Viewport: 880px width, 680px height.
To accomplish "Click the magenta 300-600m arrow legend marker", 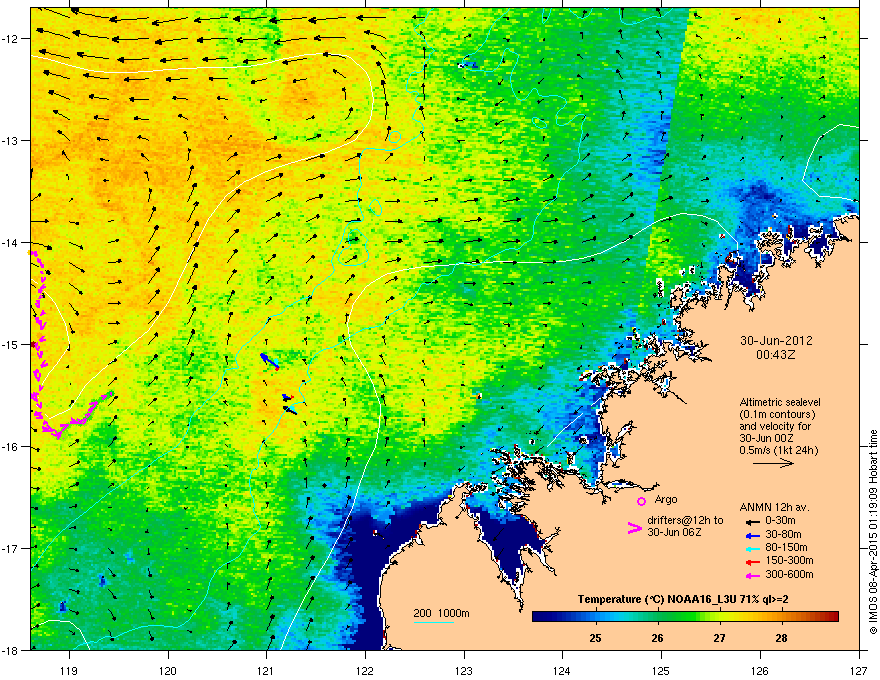I will point(753,575).
